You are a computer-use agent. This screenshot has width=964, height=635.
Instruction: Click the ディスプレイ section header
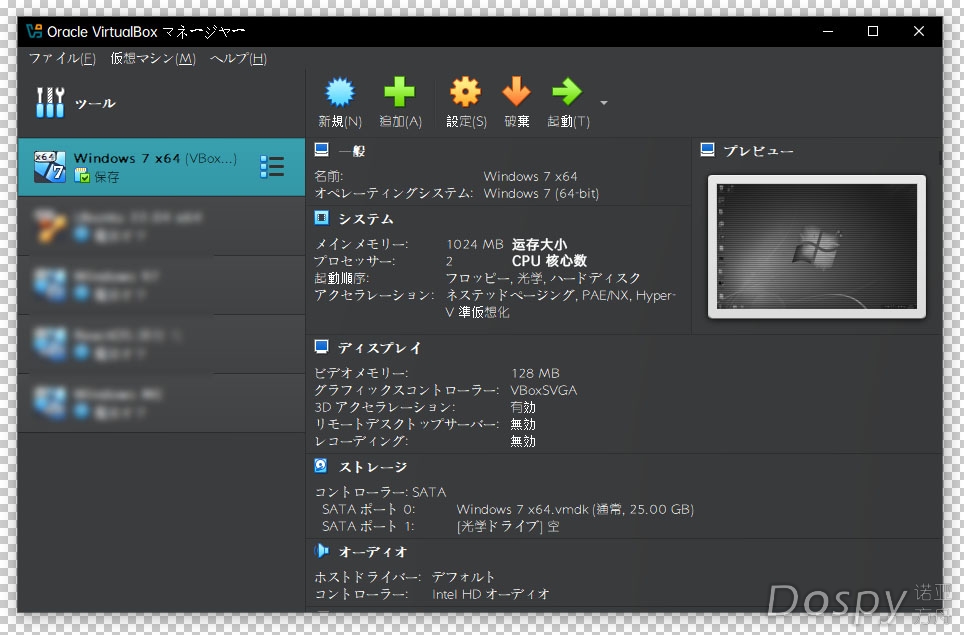(379, 348)
